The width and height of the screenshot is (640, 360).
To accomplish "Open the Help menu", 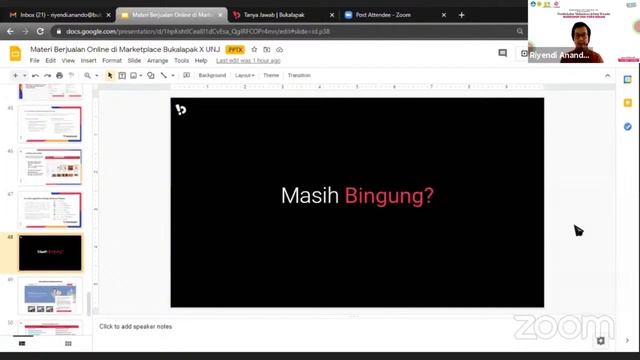I will tap(201, 60).
